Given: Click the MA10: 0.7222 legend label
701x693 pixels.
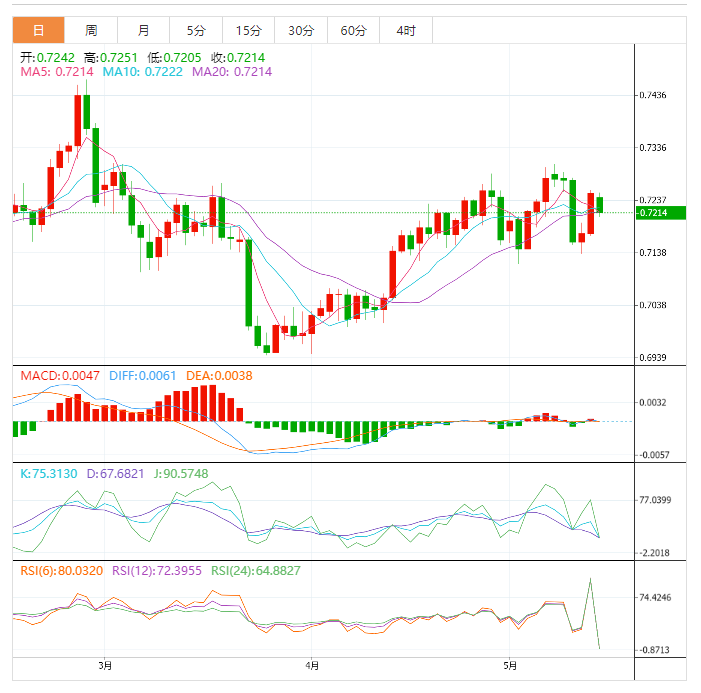Looking at the screenshot, I should (143, 72).
